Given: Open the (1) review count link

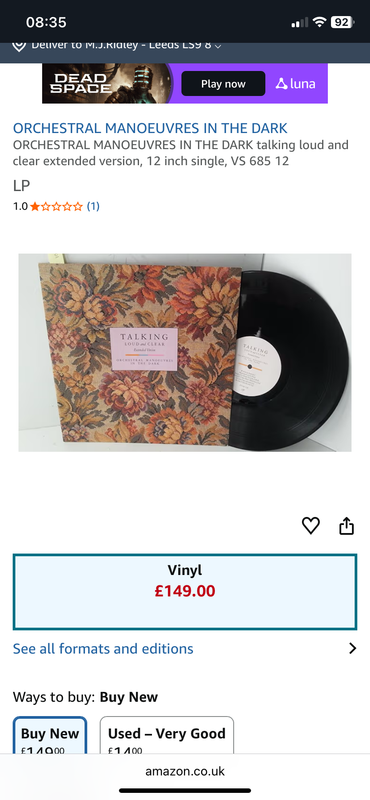Looking at the screenshot, I should tap(93, 207).
